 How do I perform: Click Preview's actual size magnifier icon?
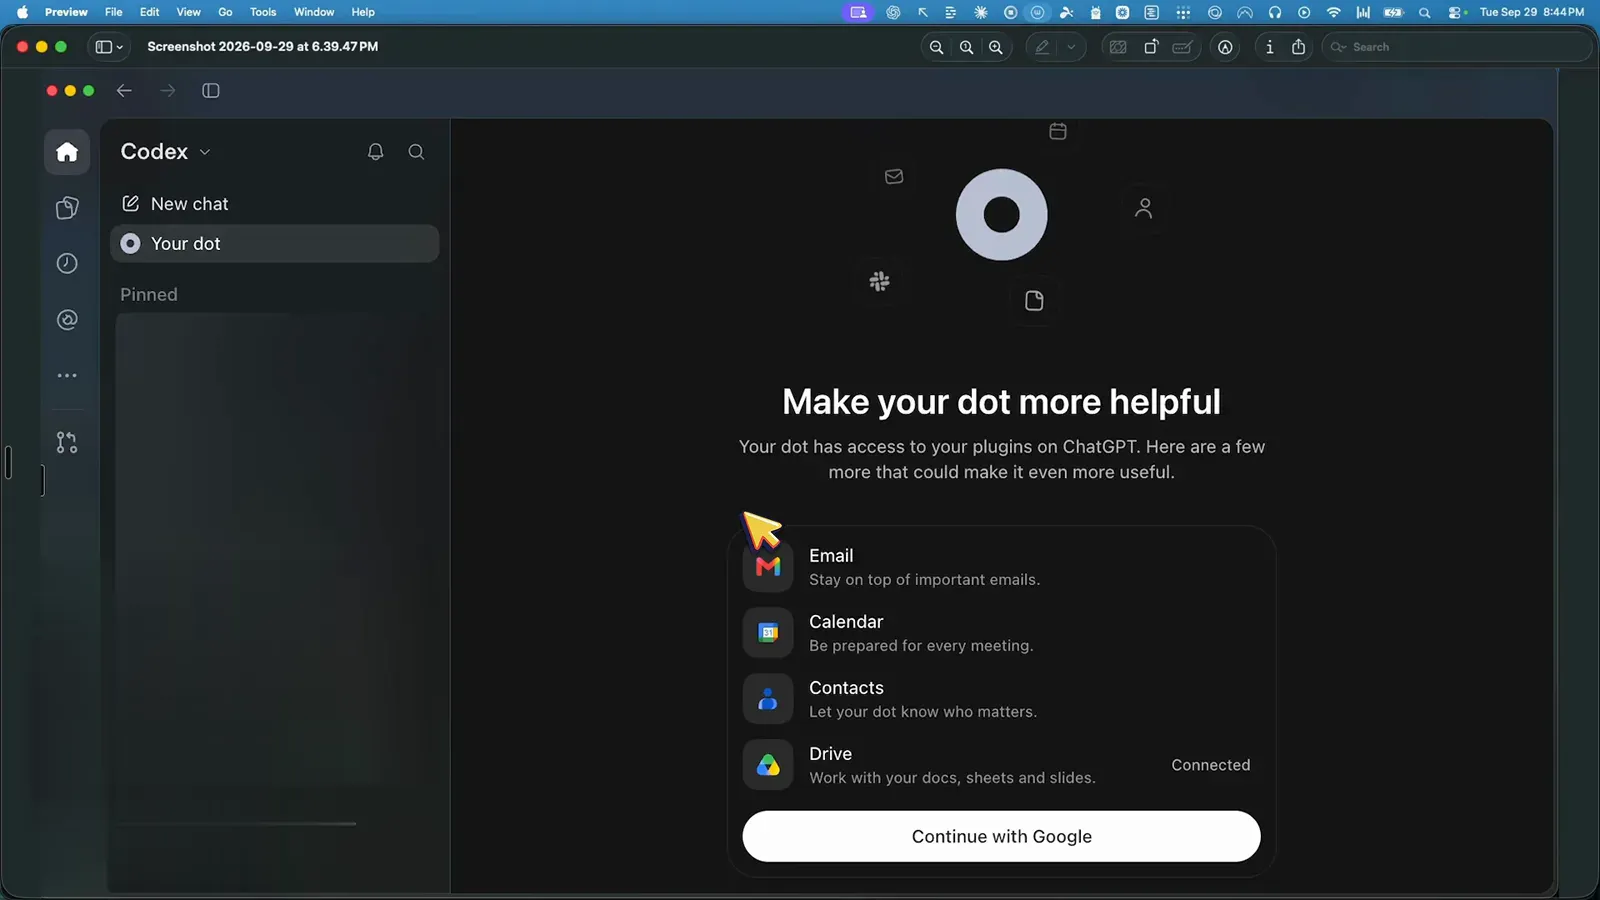click(x=966, y=47)
